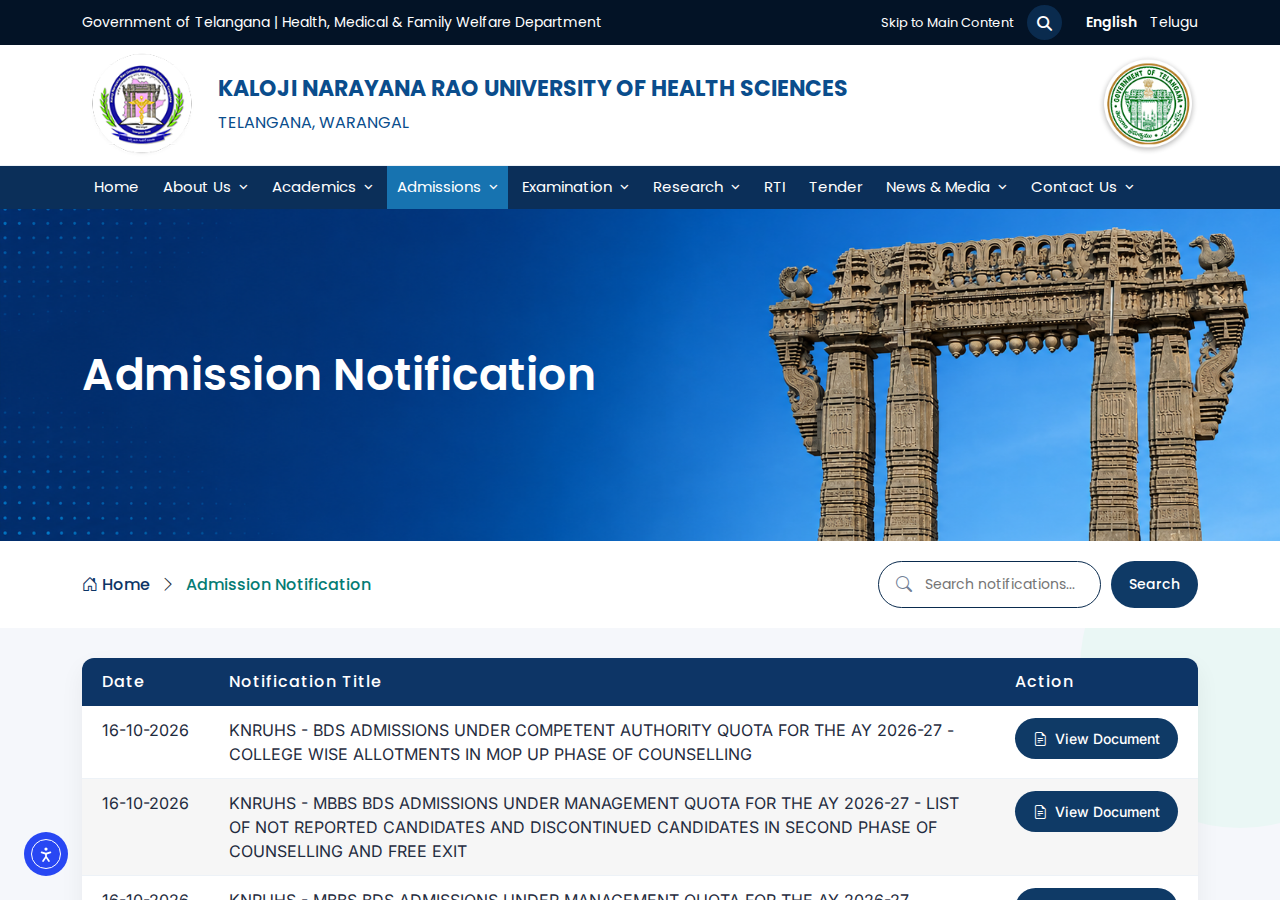
Task: Open the accessibility options widget
Action: pos(46,854)
